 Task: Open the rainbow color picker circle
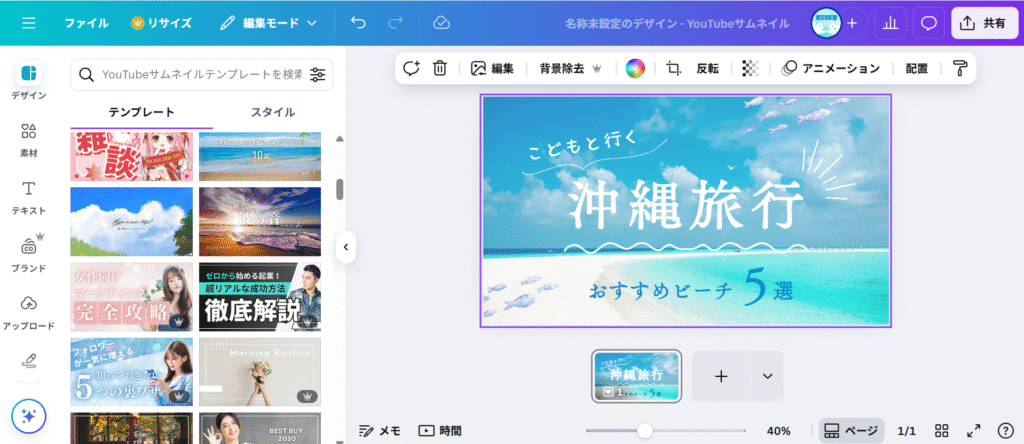[x=635, y=69]
